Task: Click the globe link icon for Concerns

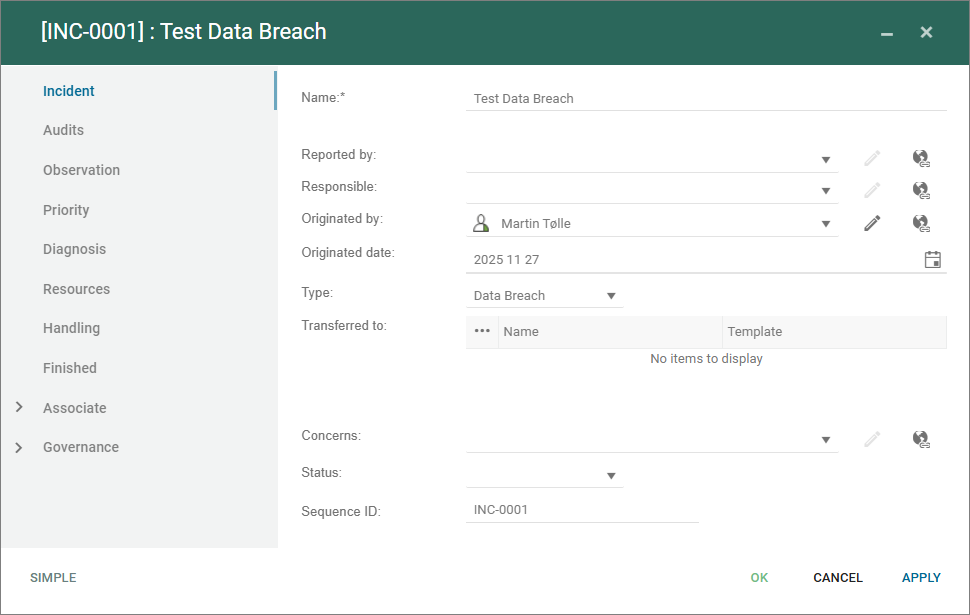Action: 921,438
